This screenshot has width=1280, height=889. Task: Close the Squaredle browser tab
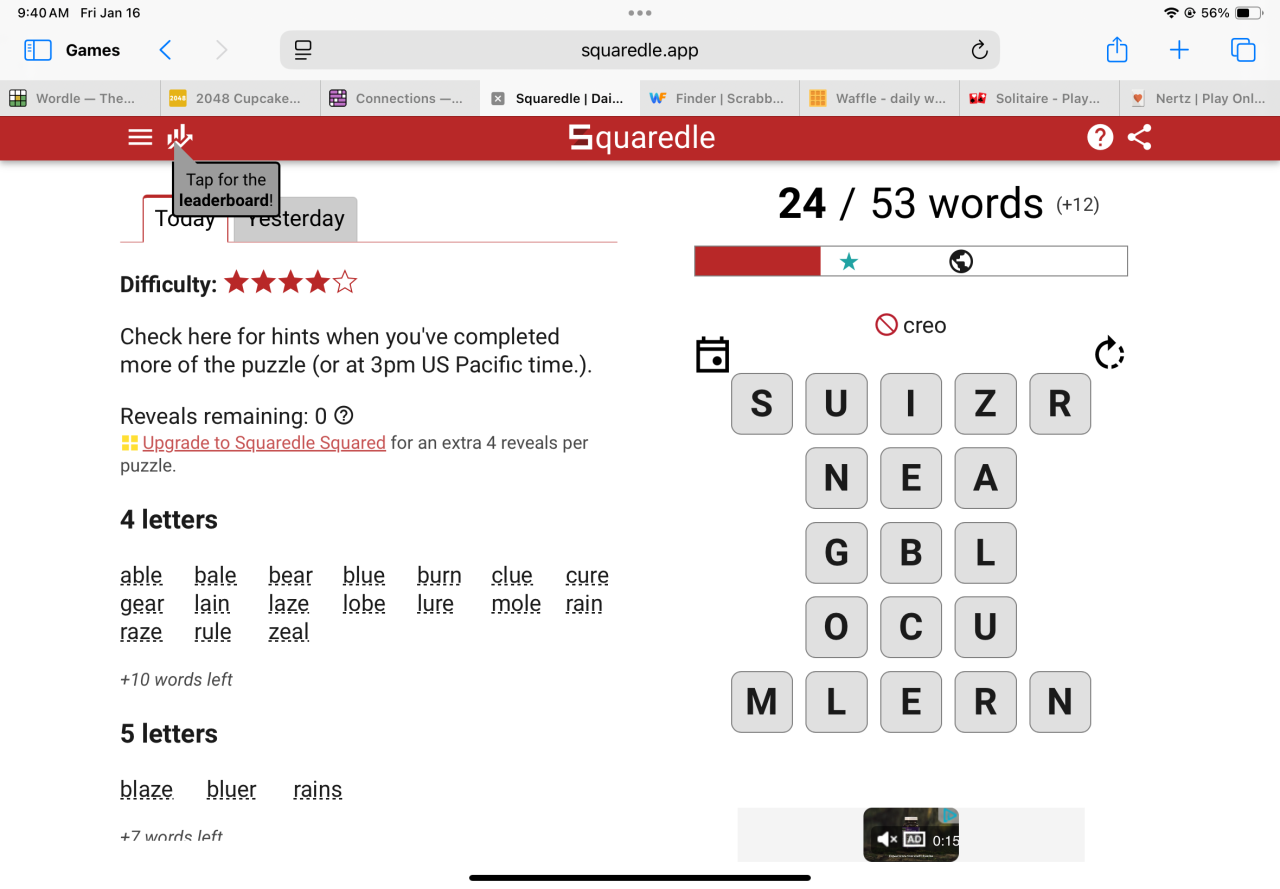coord(498,98)
